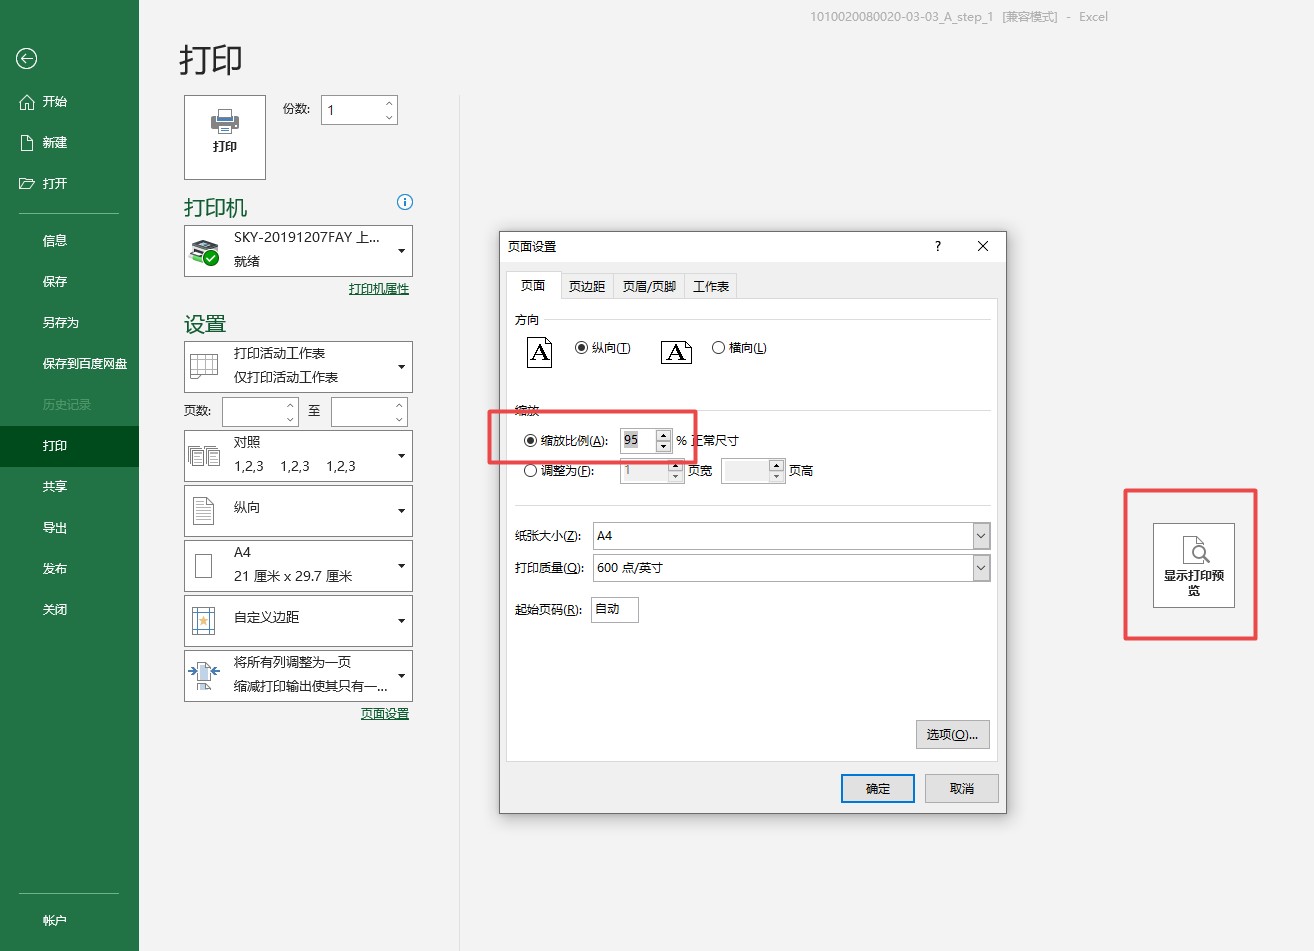The width and height of the screenshot is (1314, 951).
Task: Click the back arrow circle icon
Action: [x=27, y=59]
